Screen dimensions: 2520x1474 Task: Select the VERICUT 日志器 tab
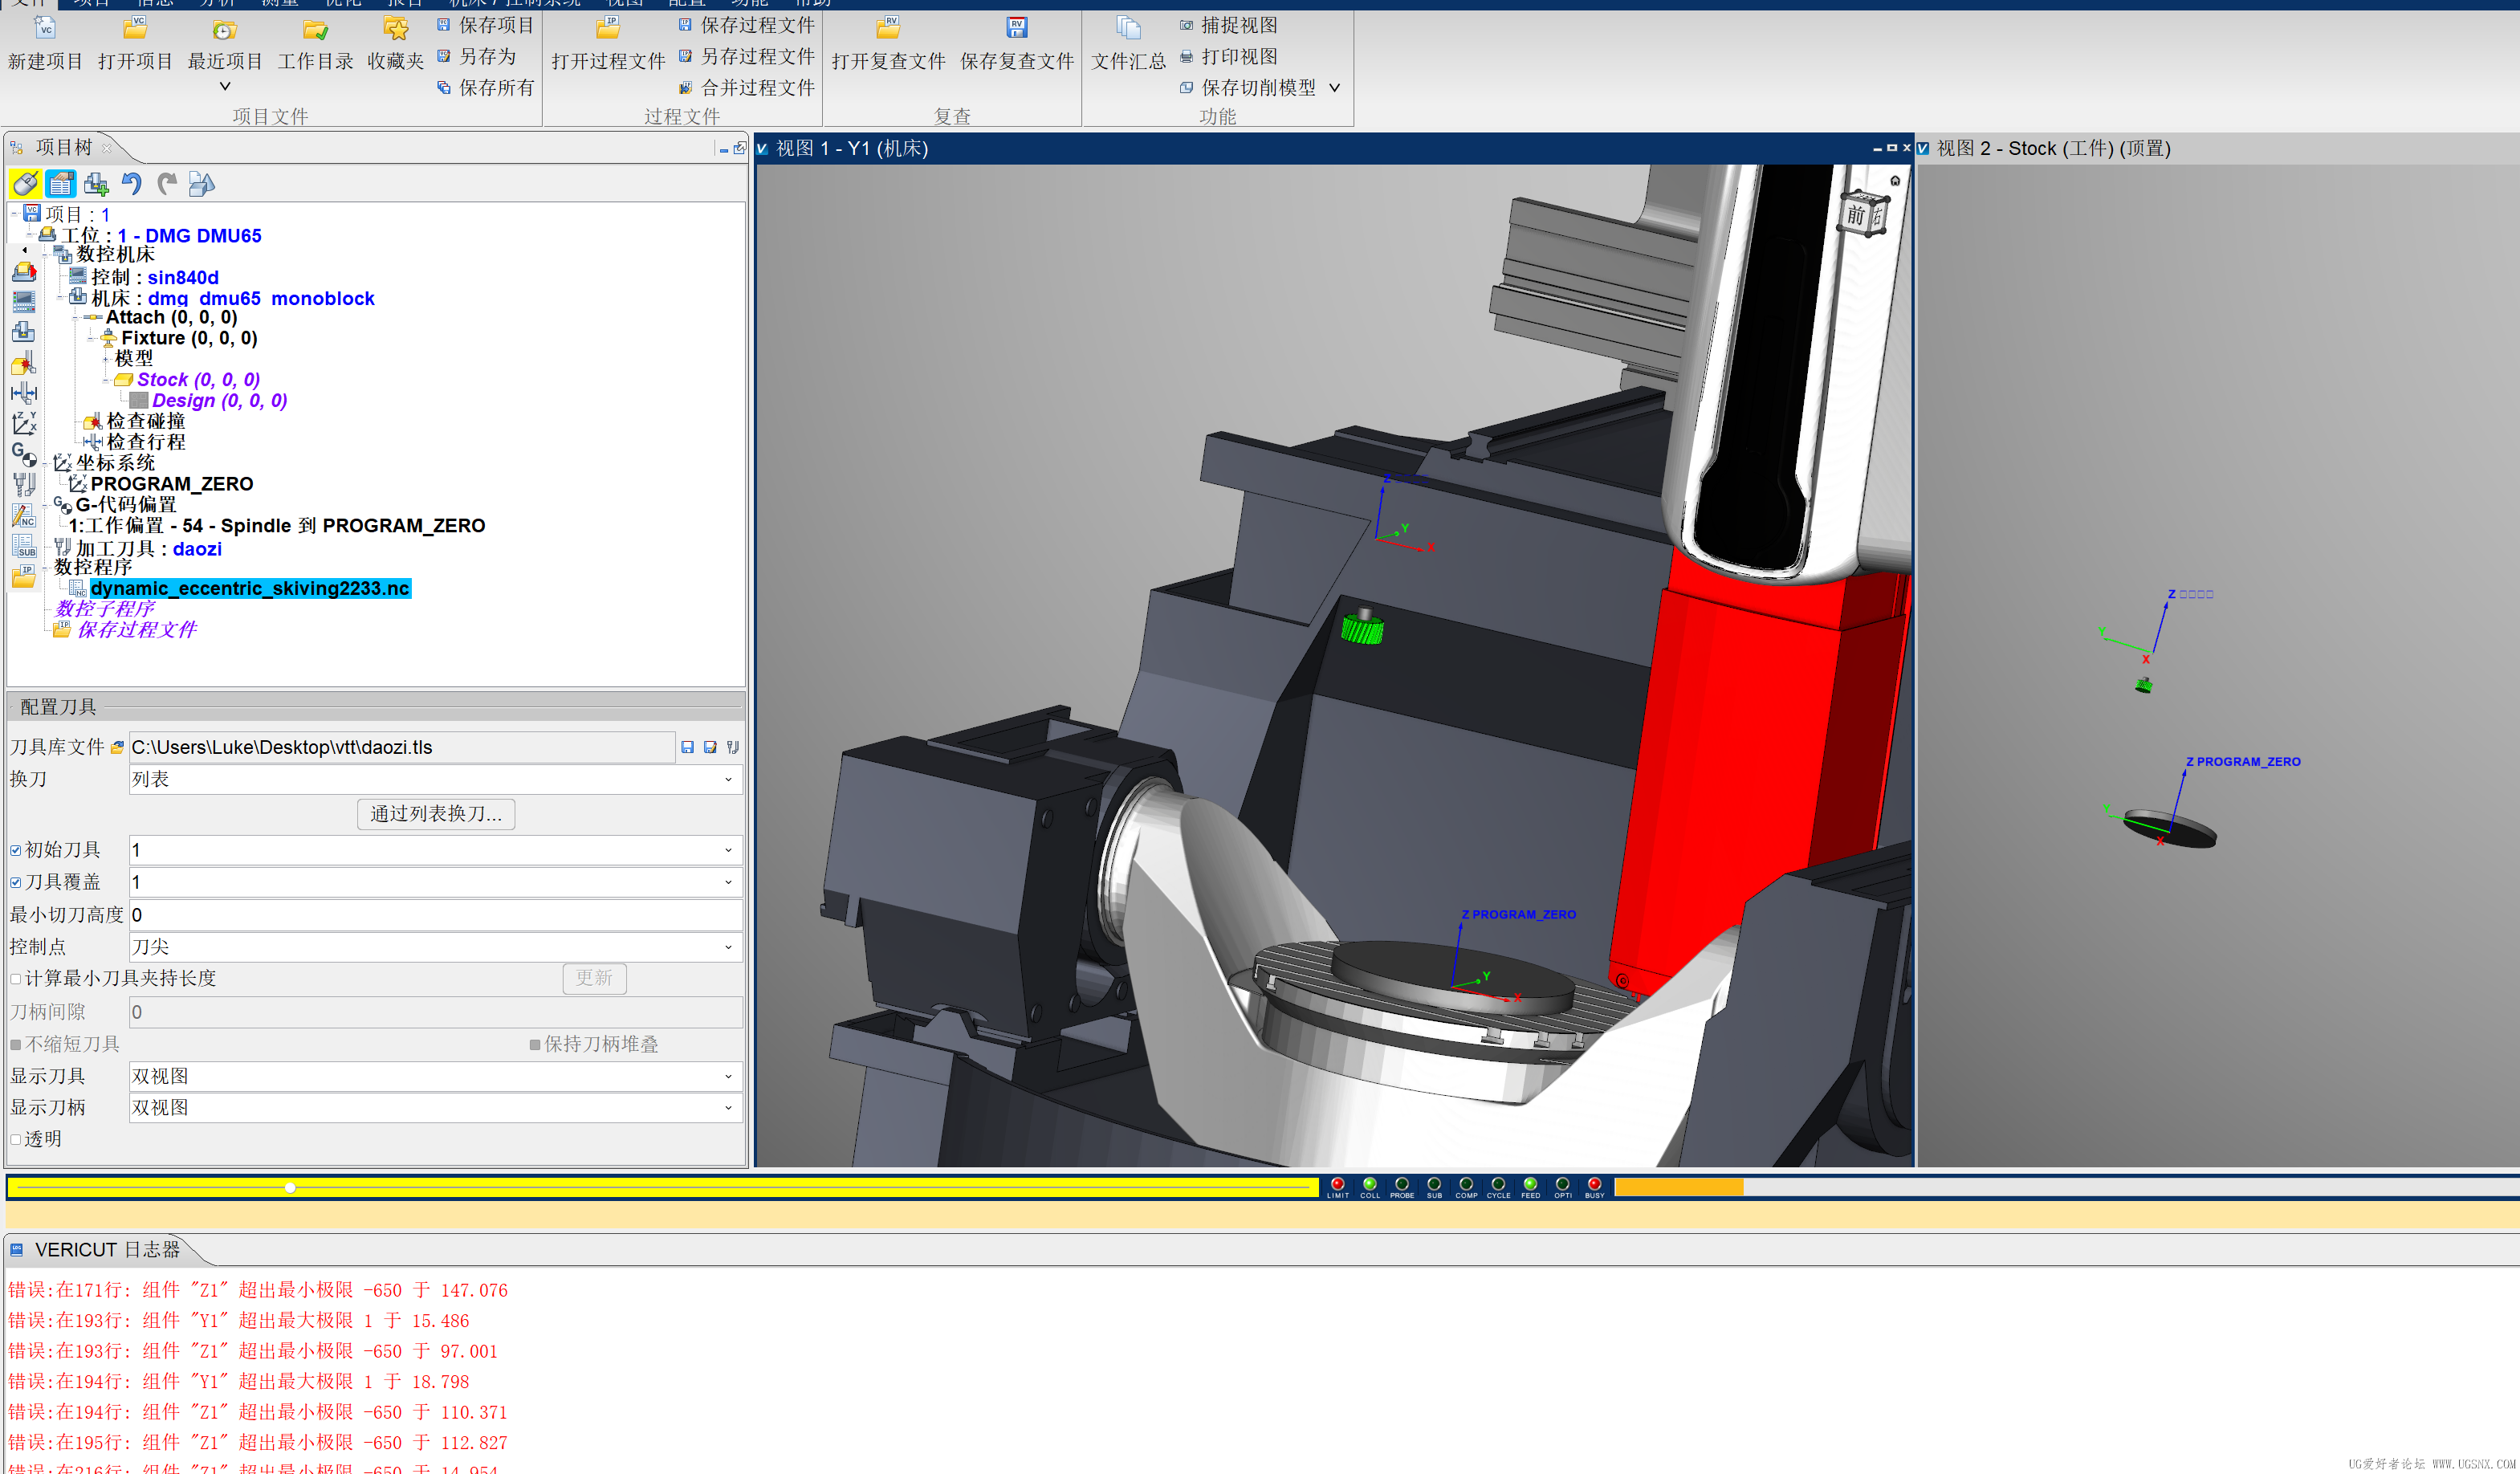[107, 1250]
